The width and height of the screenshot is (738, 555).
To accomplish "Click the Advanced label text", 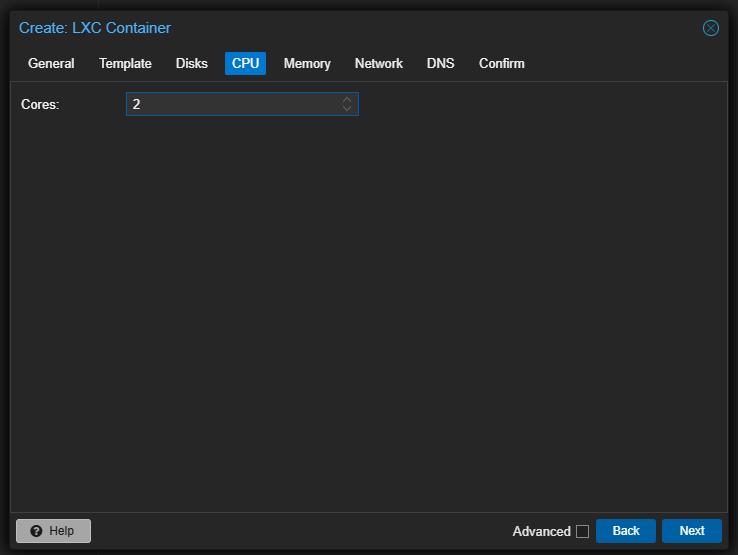I will tap(541, 531).
